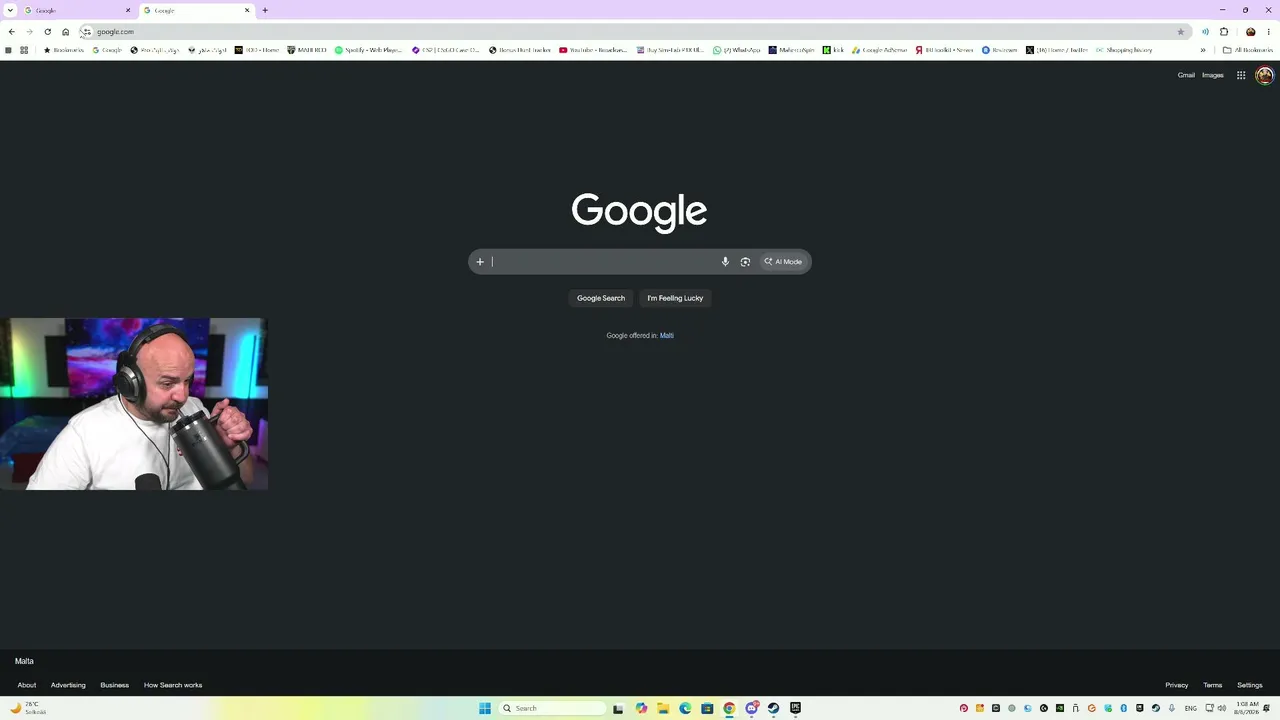Open the WhatsApp bookmark
Screen dimensions: 1280x720
pos(736,50)
